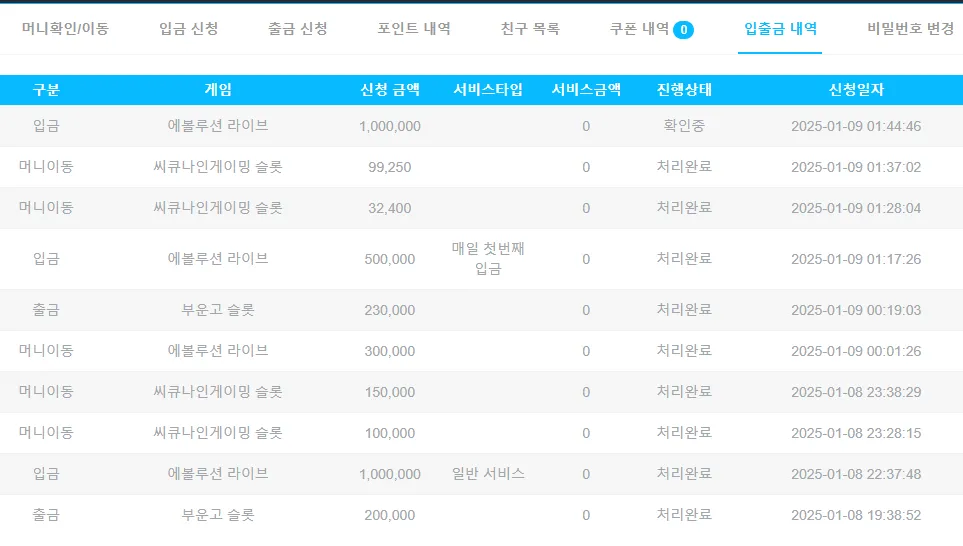Click 출금 in the 200,000 row

pyautogui.click(x=46, y=515)
